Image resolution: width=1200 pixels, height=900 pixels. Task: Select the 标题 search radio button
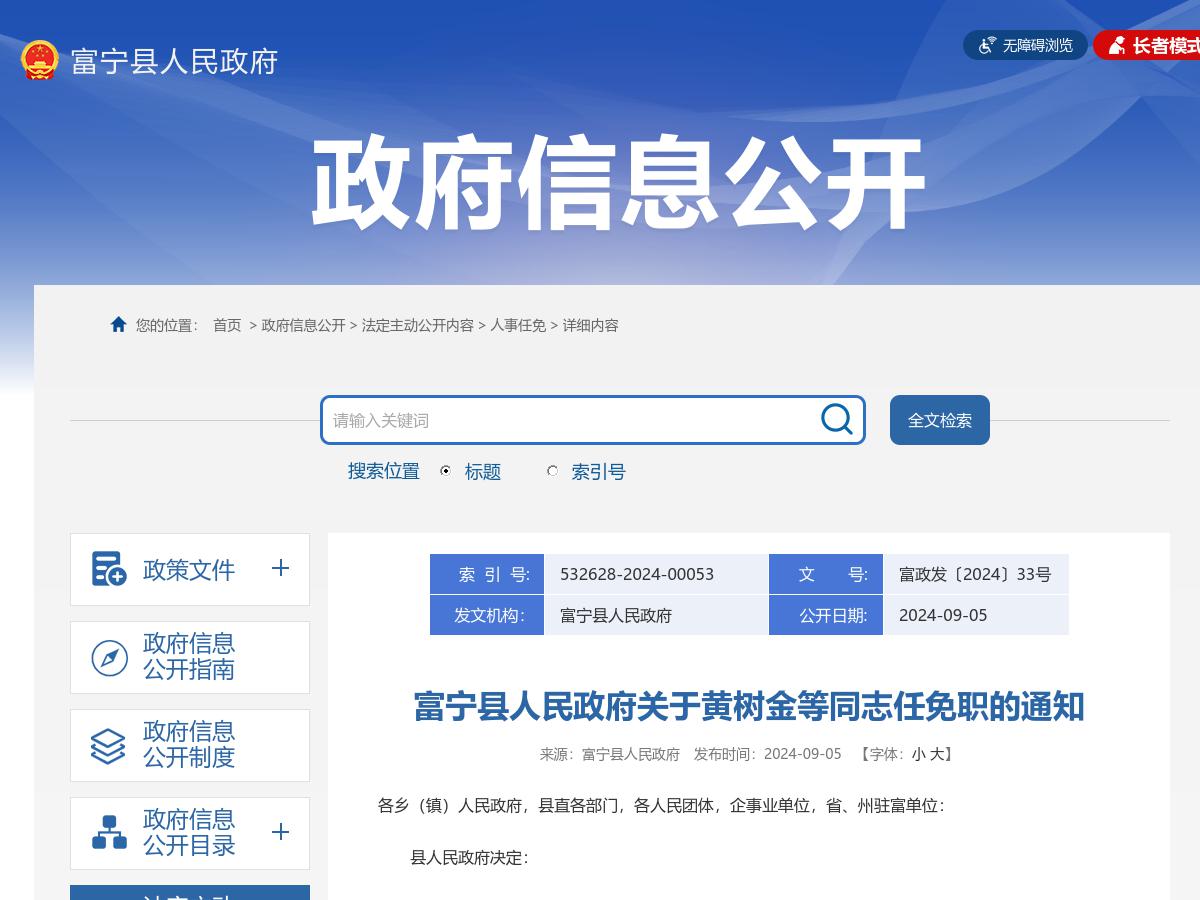click(x=443, y=472)
